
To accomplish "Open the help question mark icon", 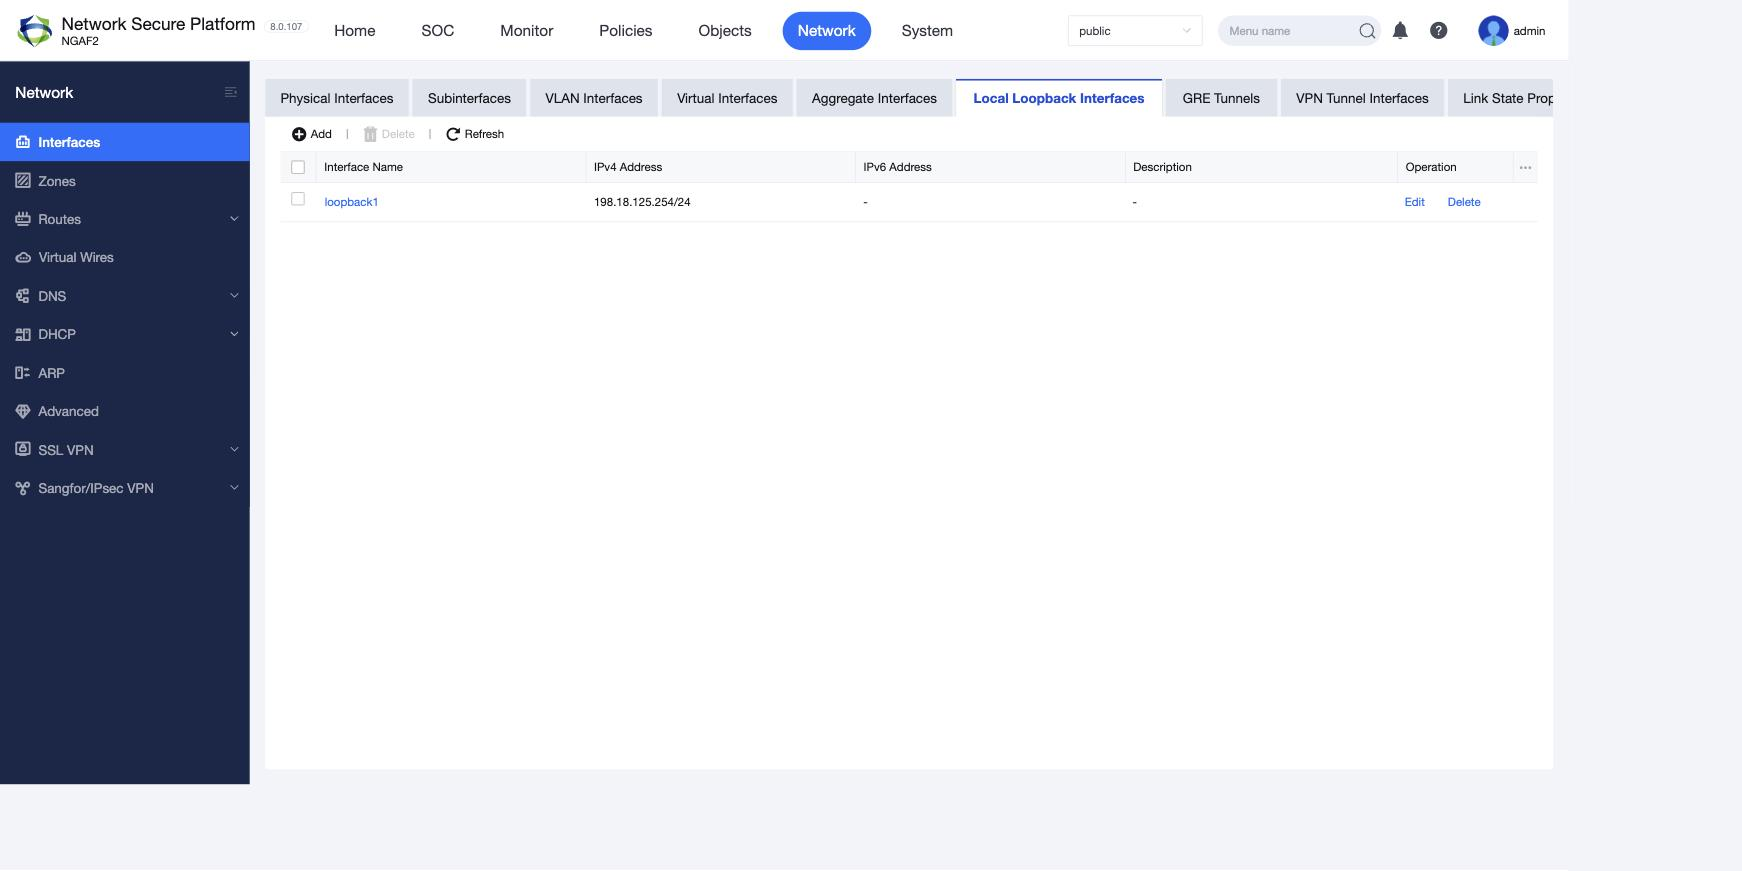I will [1438, 31].
